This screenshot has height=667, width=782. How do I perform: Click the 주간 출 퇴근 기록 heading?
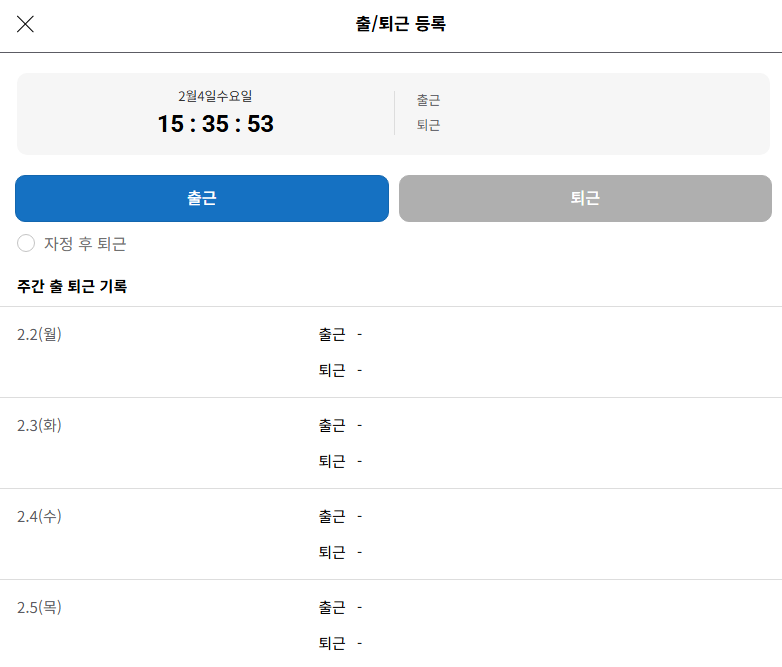click(72, 287)
